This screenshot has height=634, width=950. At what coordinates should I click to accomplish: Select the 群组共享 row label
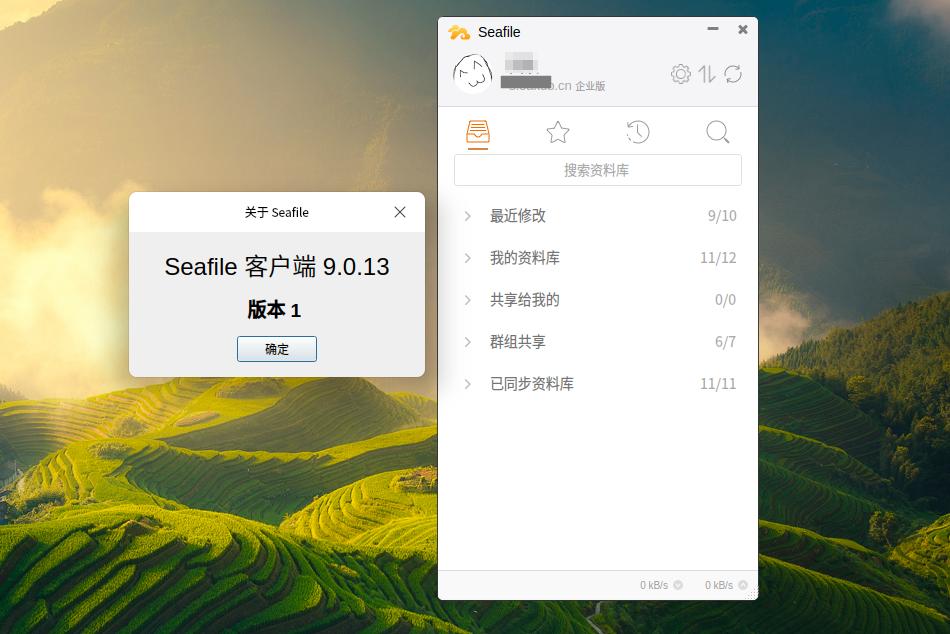518,342
